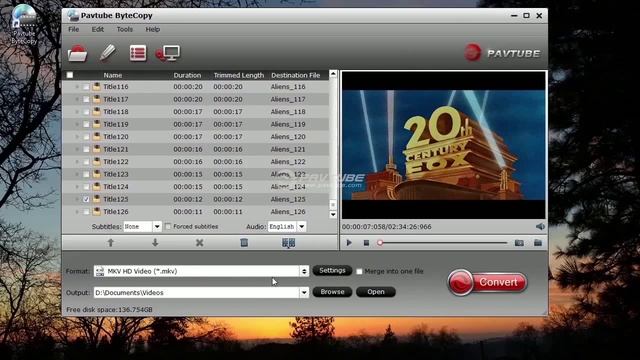Check the Title116 checkbox
Viewport: 640px width, 360px height.
(x=86, y=87)
